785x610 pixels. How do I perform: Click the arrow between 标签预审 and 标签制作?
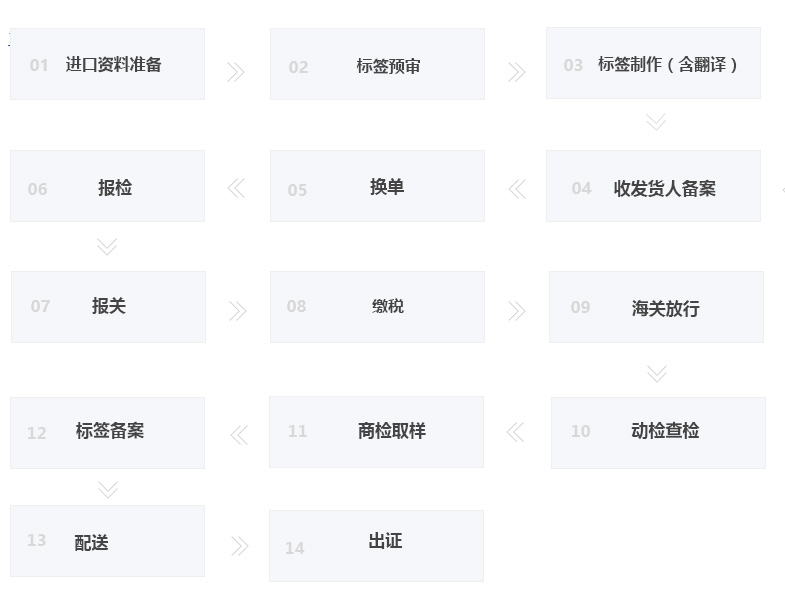point(516,72)
